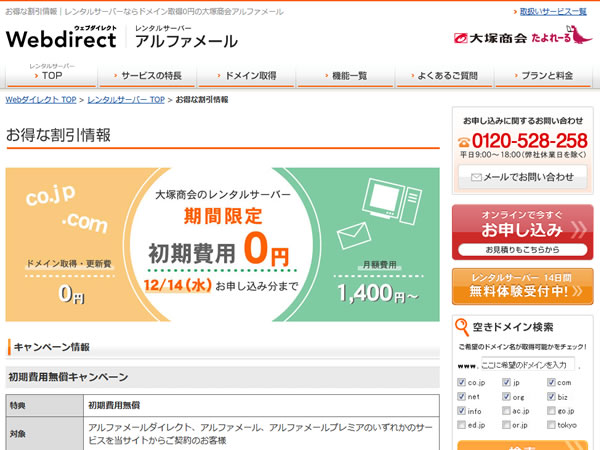Viewport: 600px width, 450px height.
Task: Click the キャンペーン情報 section heading
Action: [52, 347]
